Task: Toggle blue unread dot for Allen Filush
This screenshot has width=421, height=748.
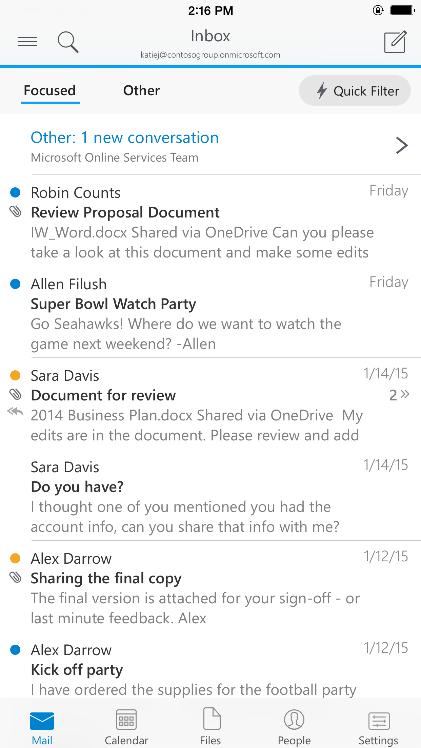Action: pyautogui.click(x=15, y=284)
